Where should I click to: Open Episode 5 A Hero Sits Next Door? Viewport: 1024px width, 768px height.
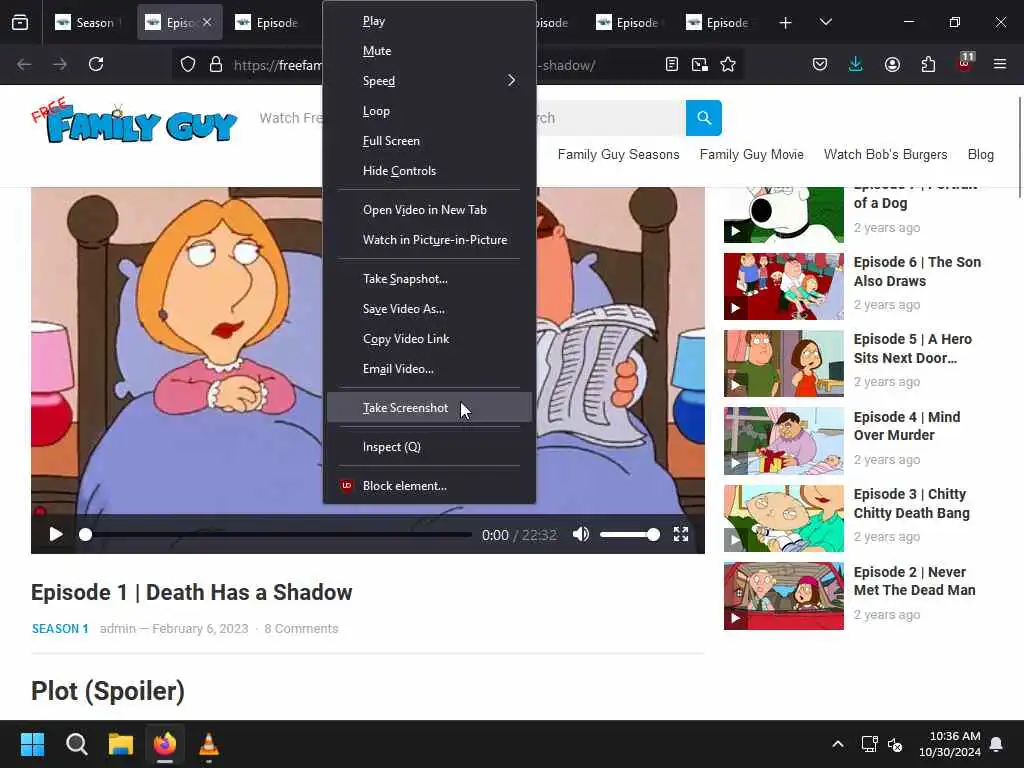913,348
